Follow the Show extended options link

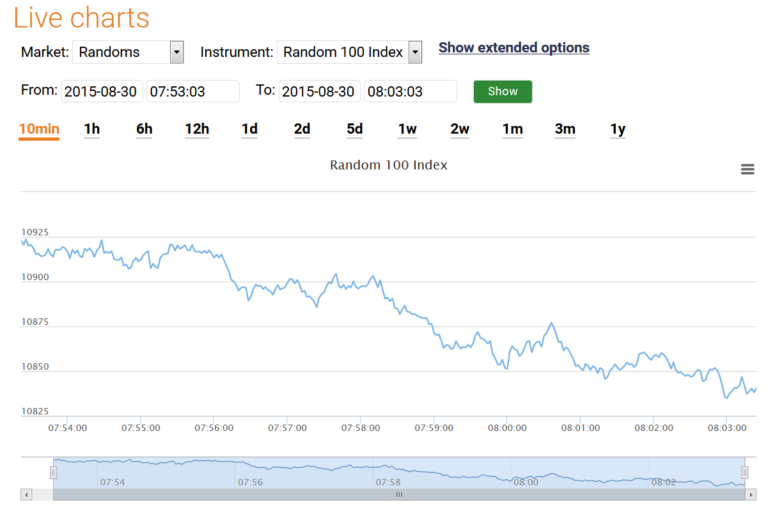[x=514, y=48]
